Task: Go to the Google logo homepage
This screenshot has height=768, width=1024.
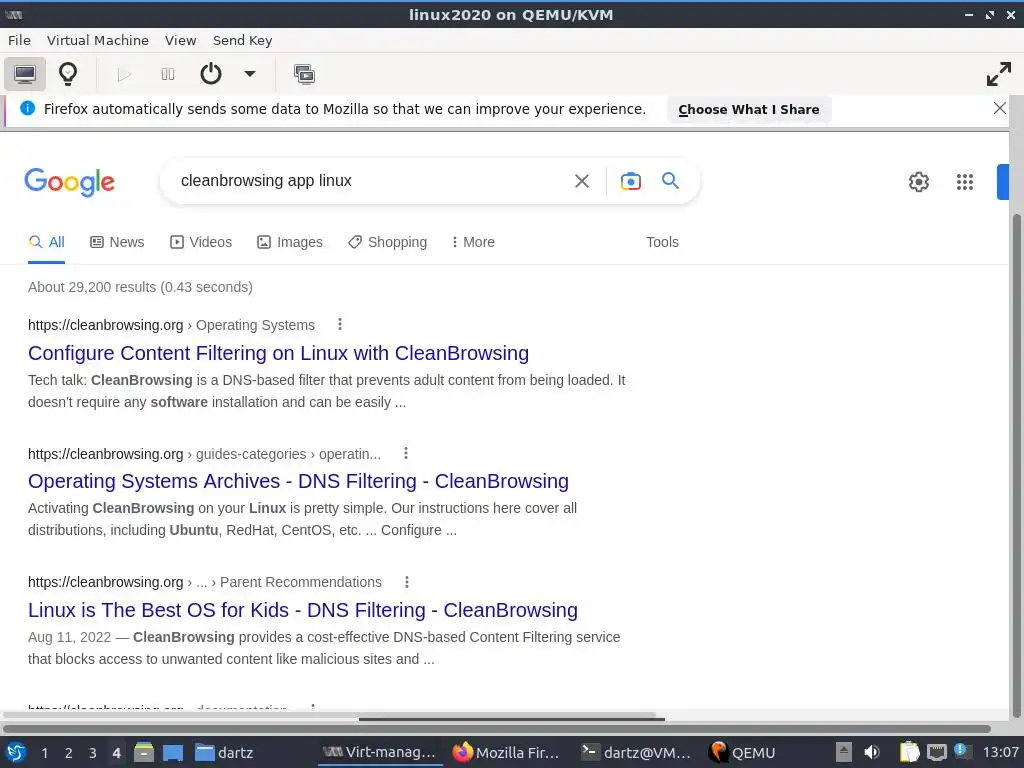Action: pyautogui.click(x=69, y=182)
